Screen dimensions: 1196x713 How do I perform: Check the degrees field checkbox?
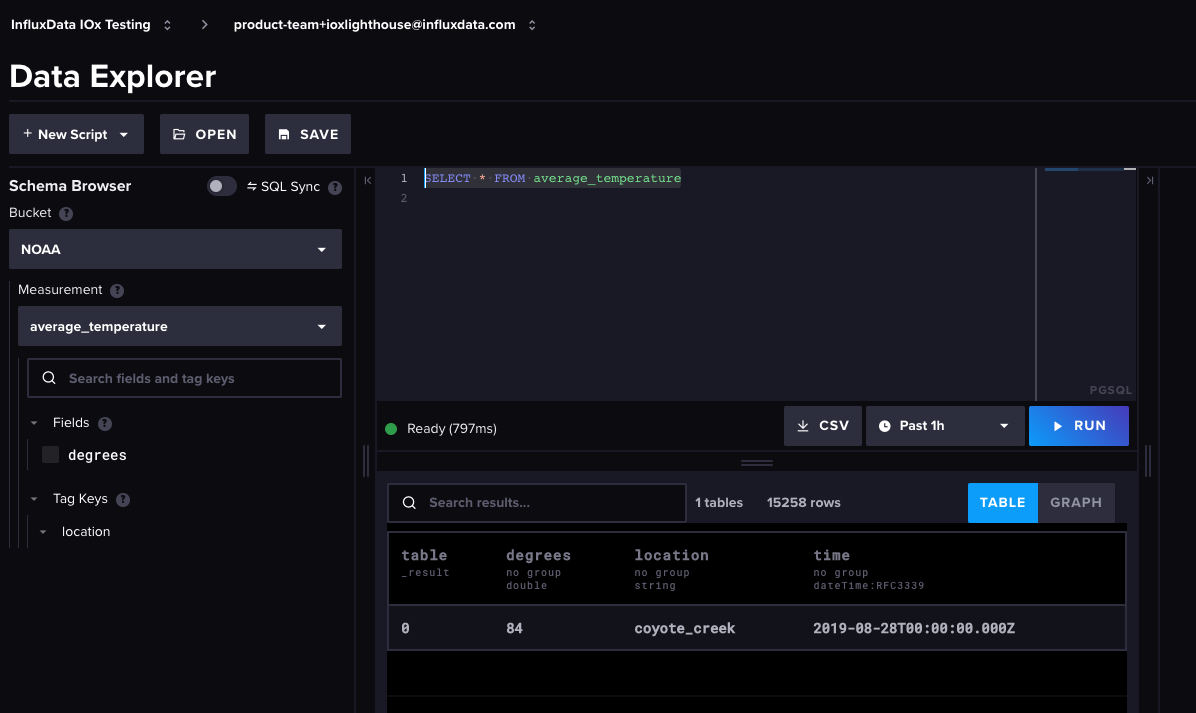[x=48, y=454]
